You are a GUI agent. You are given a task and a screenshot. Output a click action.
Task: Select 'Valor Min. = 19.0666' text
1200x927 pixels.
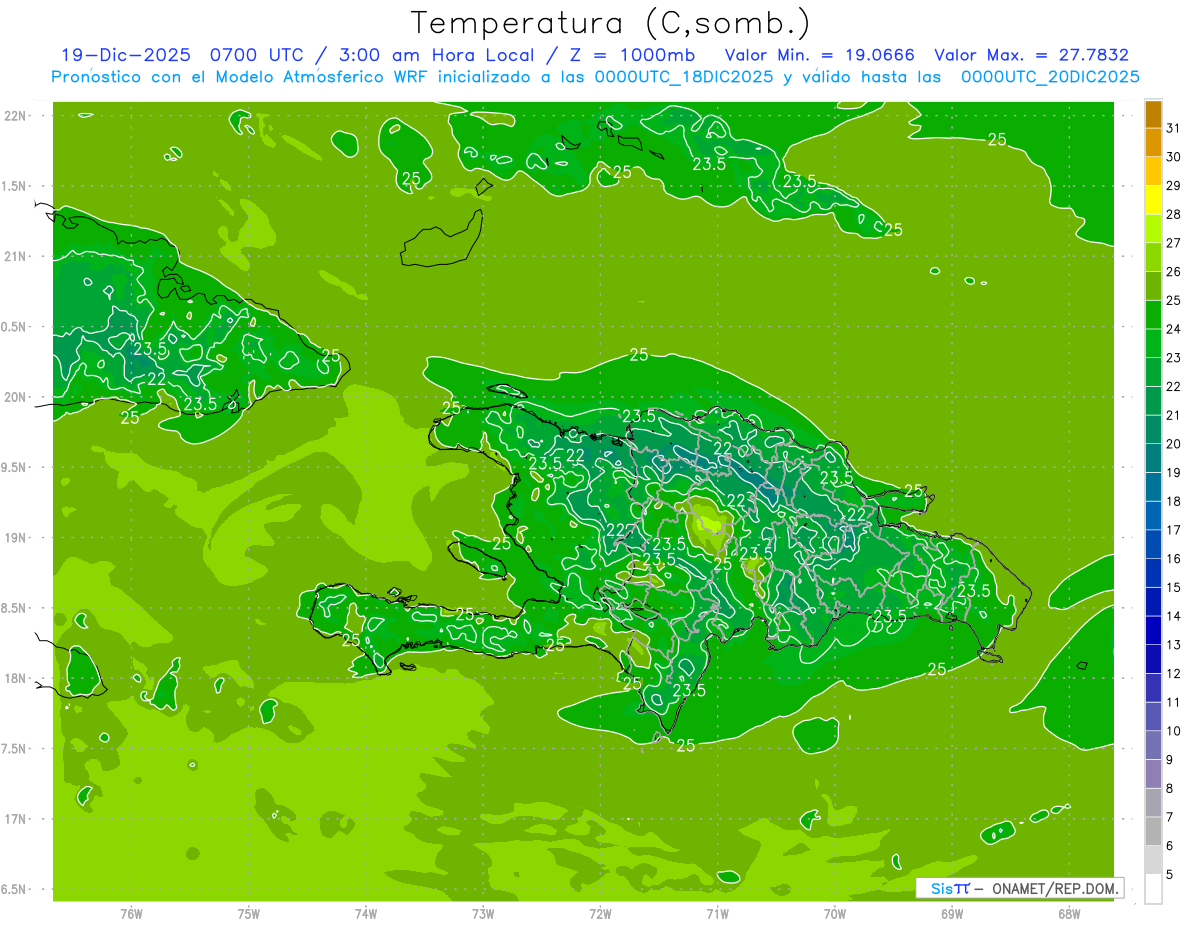(820, 55)
